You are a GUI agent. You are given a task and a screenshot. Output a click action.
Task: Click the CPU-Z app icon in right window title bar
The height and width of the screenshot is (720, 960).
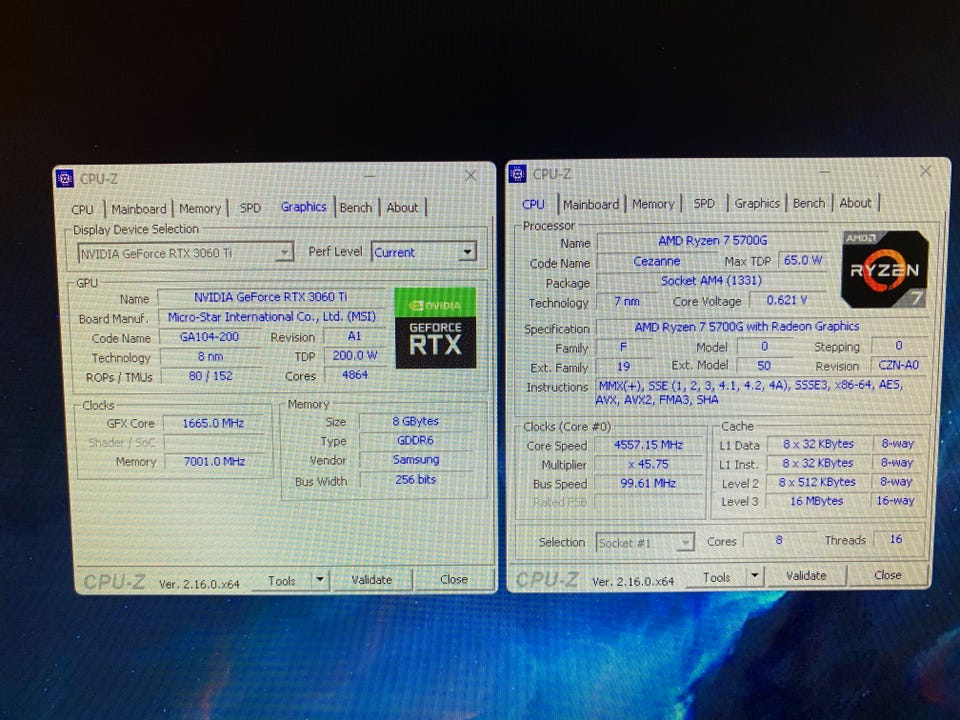(517, 174)
